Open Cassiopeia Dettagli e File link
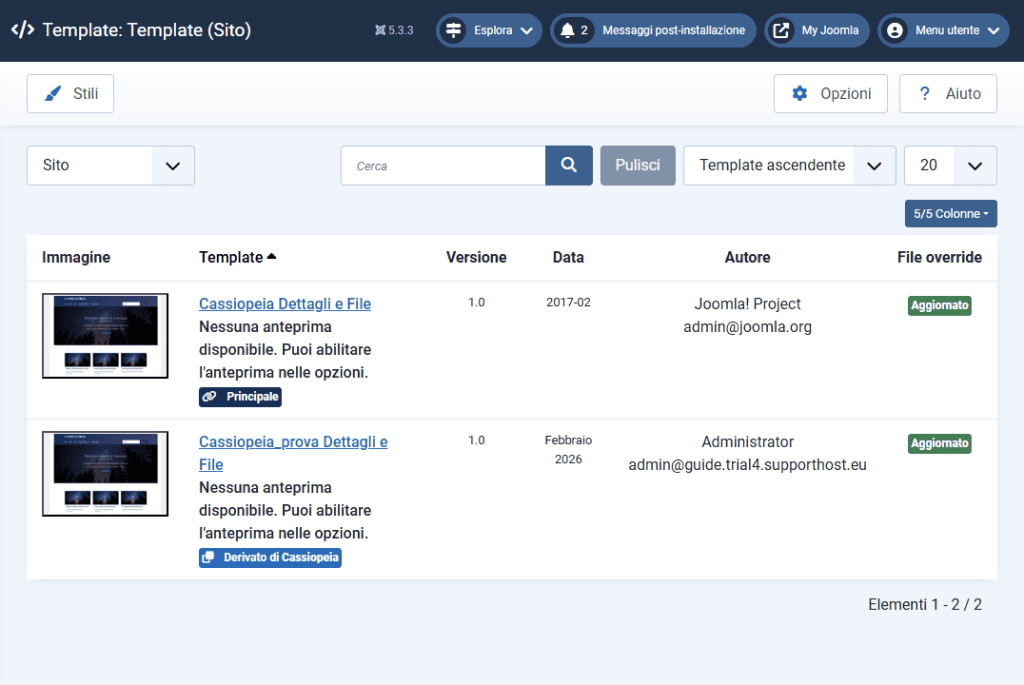Screen dimensions: 1024x685 click(285, 304)
